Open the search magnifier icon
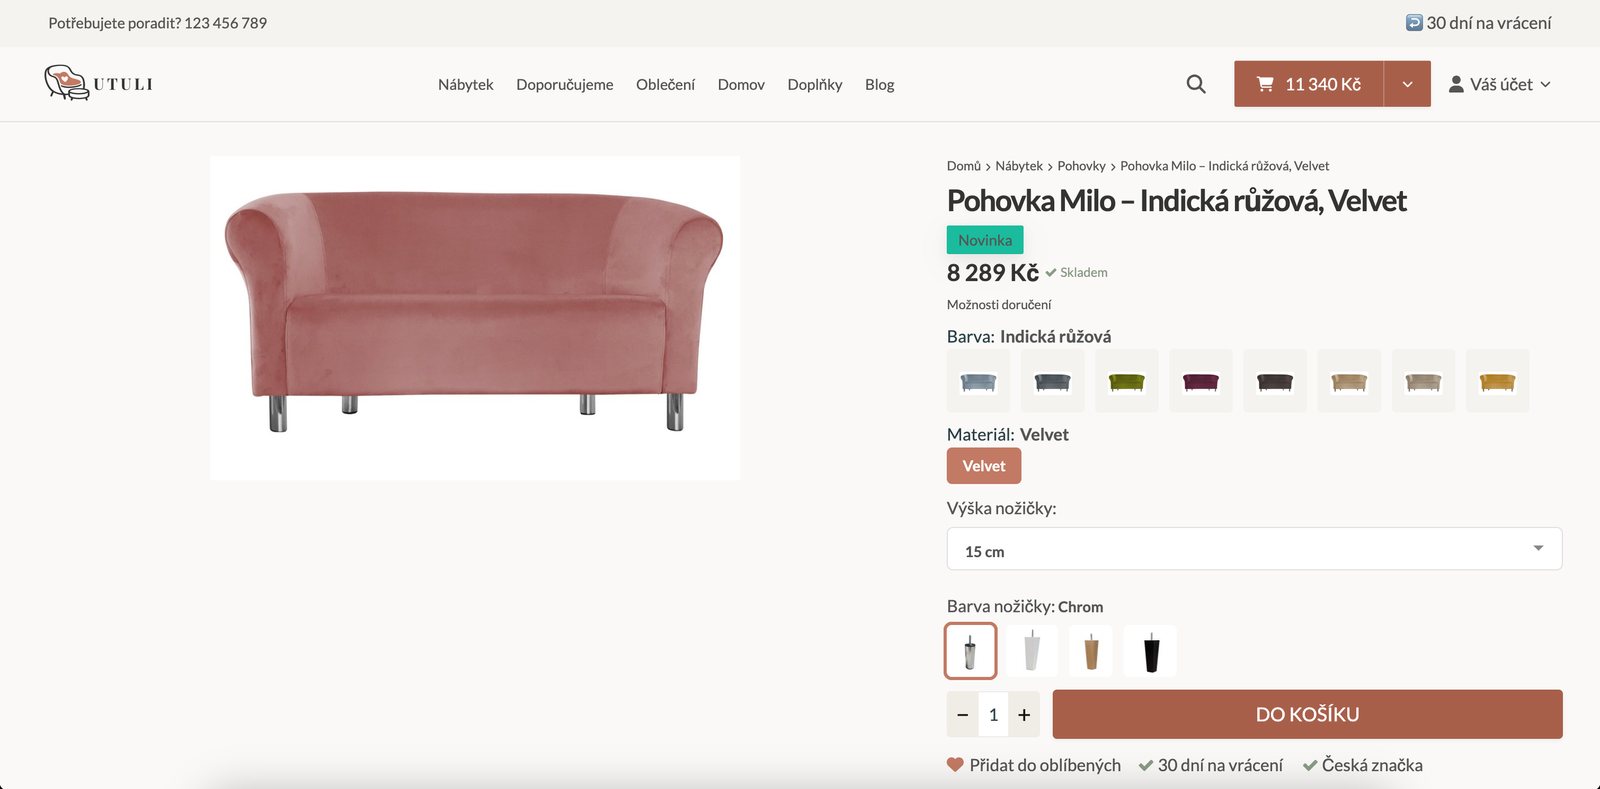Viewport: 1600px width, 789px height. (1195, 84)
